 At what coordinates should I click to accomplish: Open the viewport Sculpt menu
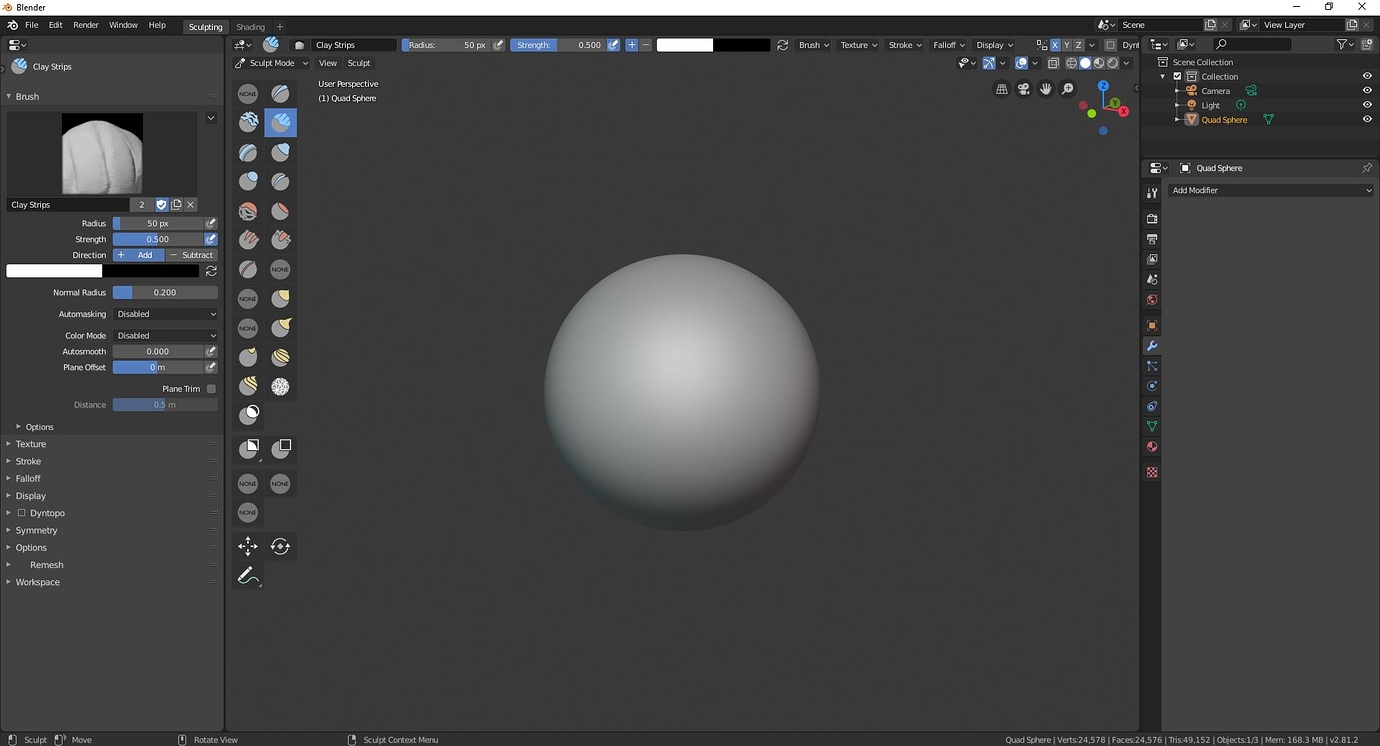[359, 63]
